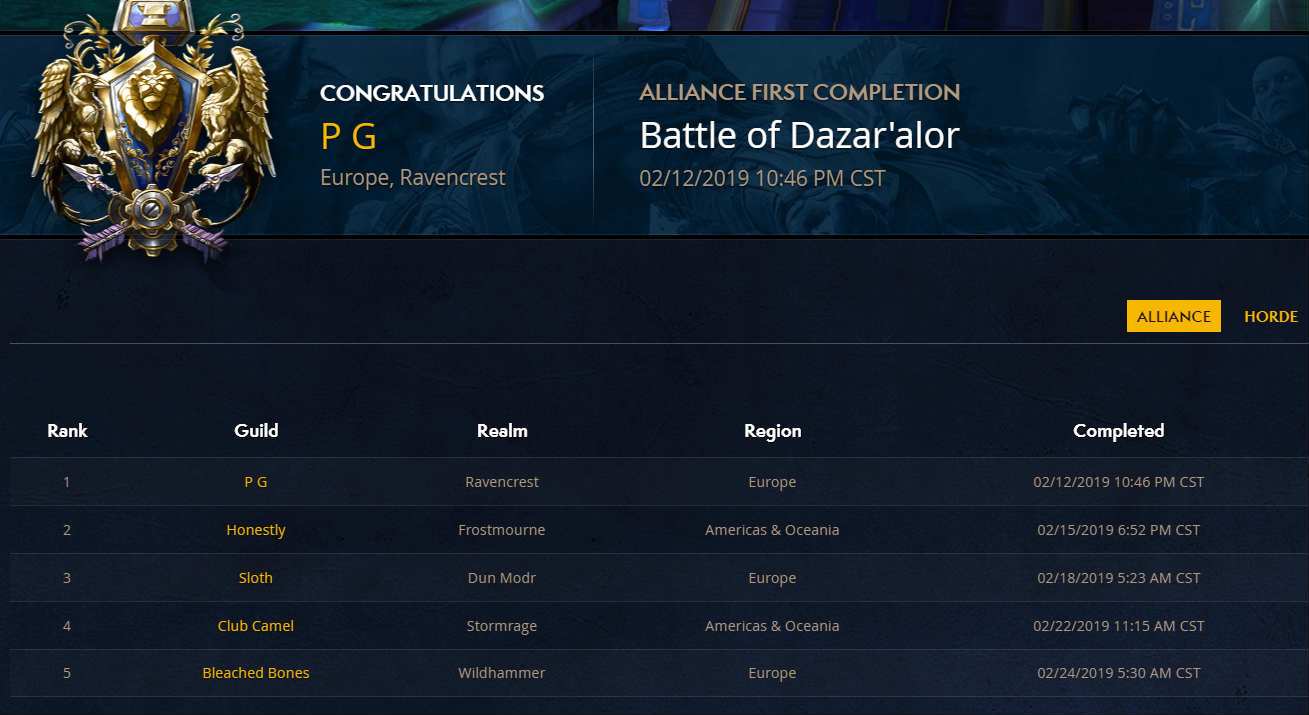Click the large P G name under Congratulations
The image size is (1309, 715).
[349, 136]
